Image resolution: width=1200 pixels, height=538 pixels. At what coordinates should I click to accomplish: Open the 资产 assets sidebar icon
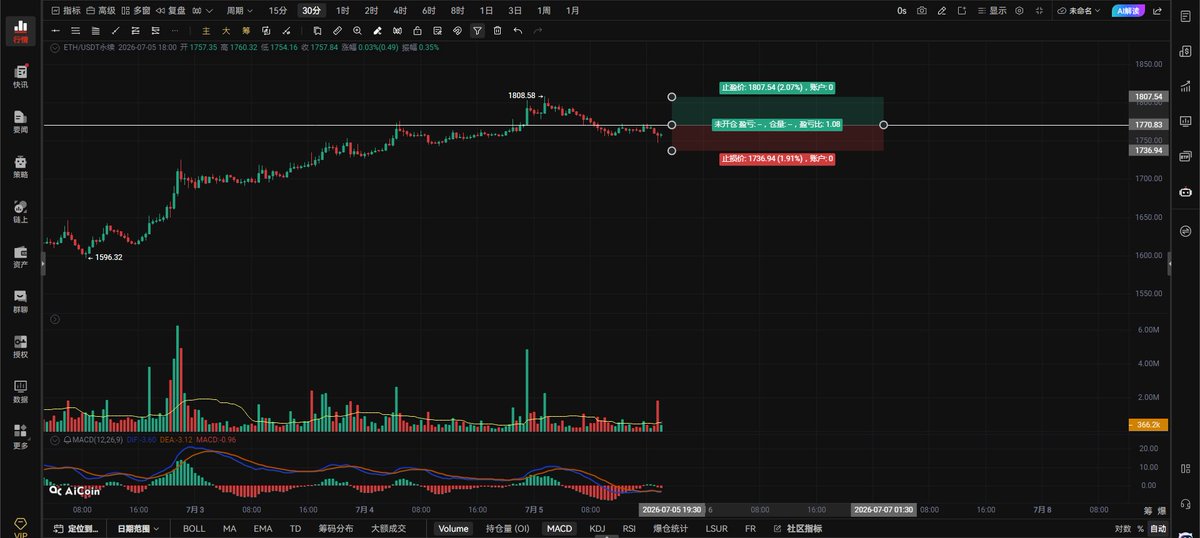(20, 257)
